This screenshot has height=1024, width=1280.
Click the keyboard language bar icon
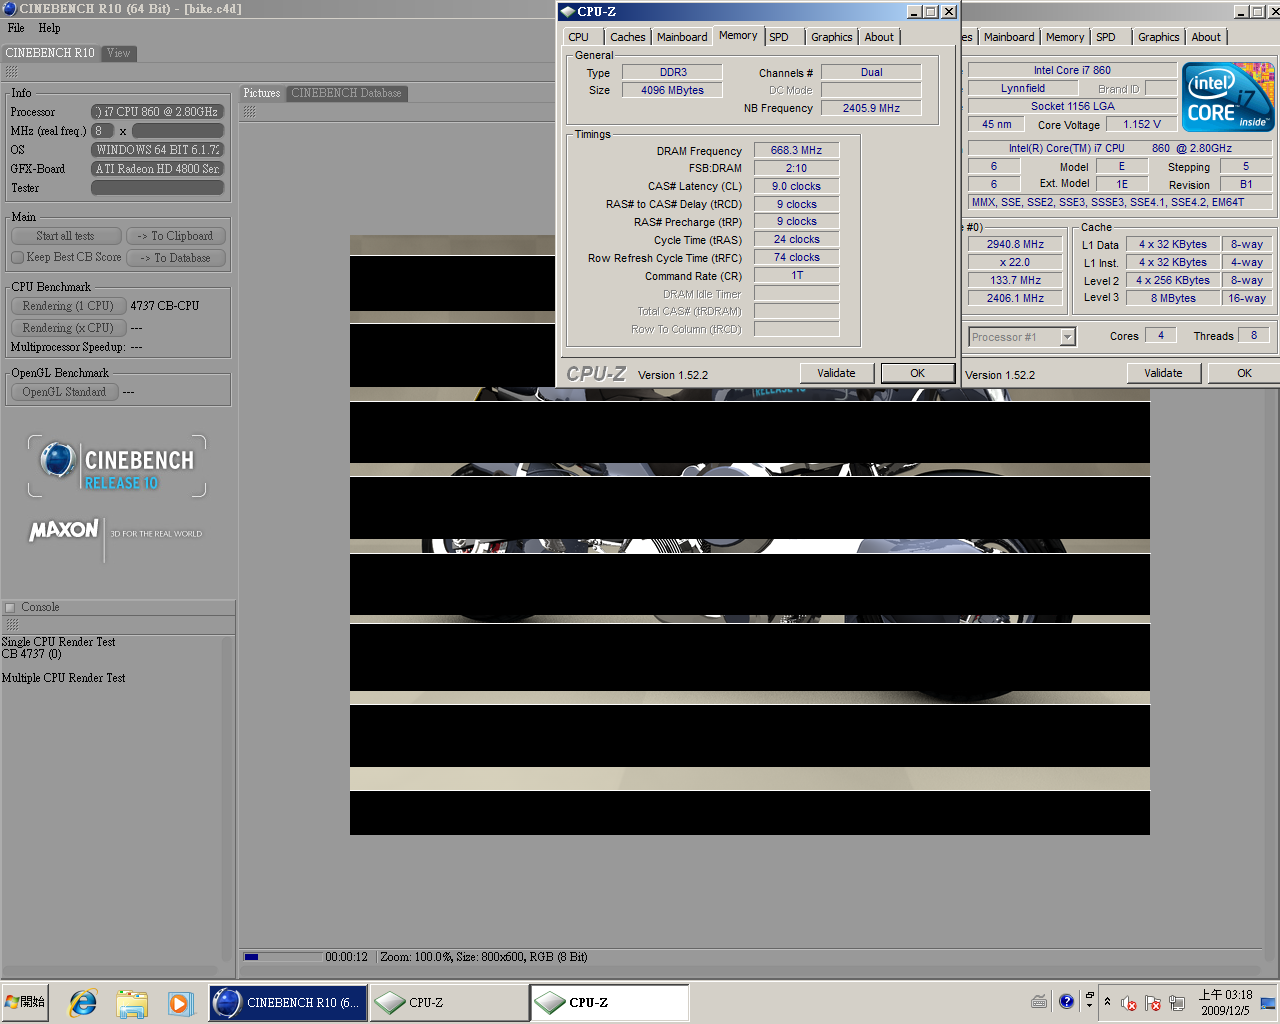[x=1039, y=1001]
